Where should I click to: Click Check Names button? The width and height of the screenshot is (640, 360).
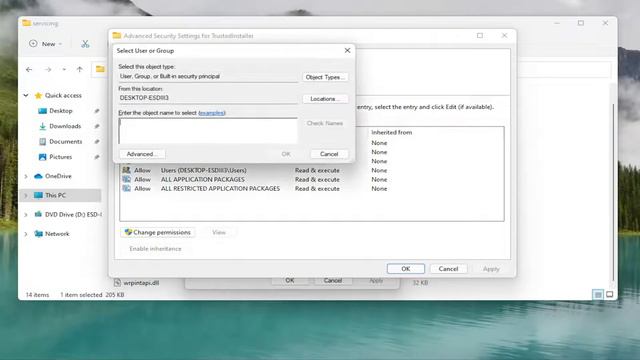tap(325, 123)
